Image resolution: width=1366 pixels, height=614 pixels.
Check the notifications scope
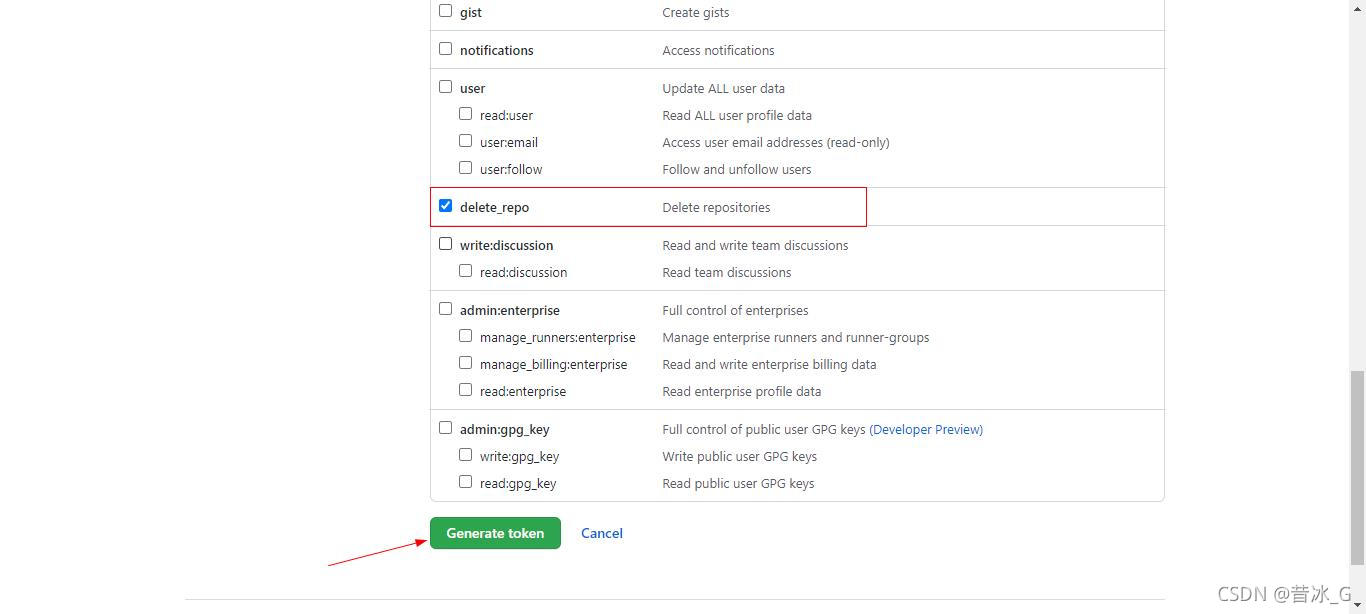tap(446, 48)
